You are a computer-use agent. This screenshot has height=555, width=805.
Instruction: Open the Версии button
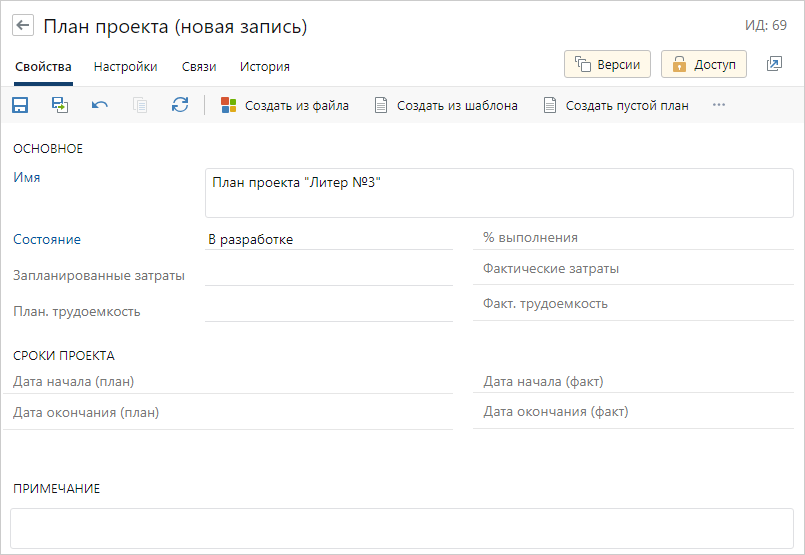(x=608, y=64)
